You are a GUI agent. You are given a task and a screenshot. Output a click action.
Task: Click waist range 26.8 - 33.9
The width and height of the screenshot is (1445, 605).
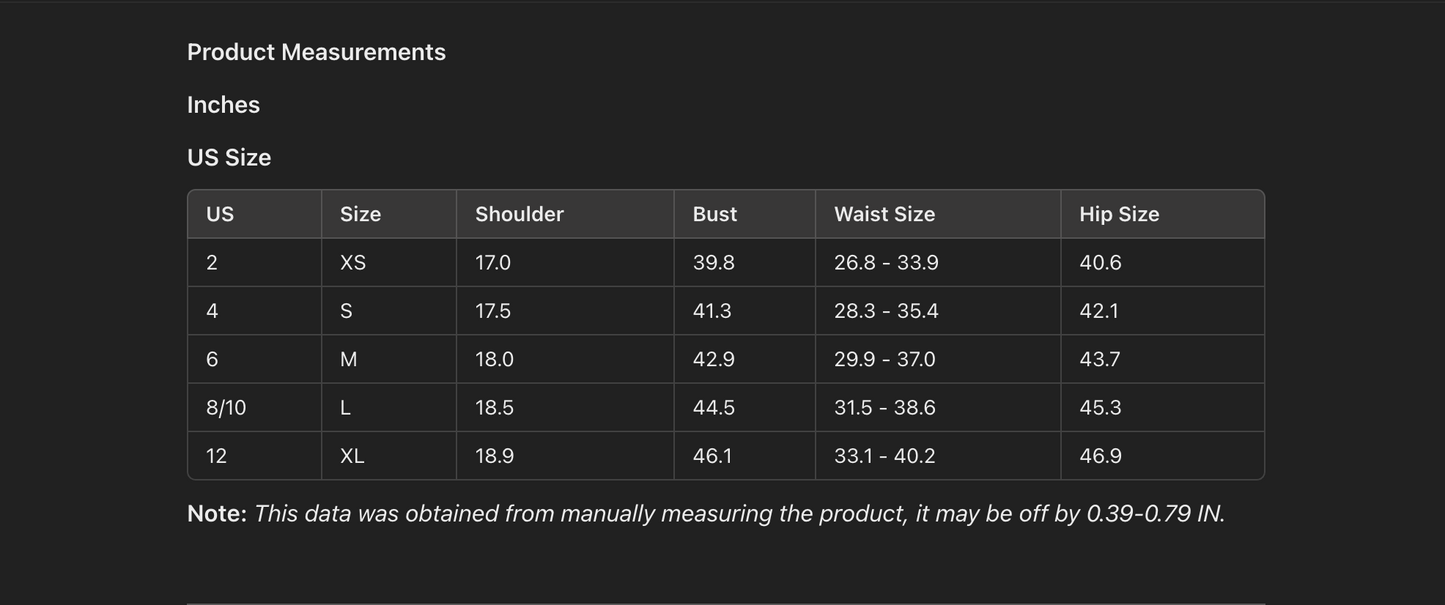(x=886, y=263)
